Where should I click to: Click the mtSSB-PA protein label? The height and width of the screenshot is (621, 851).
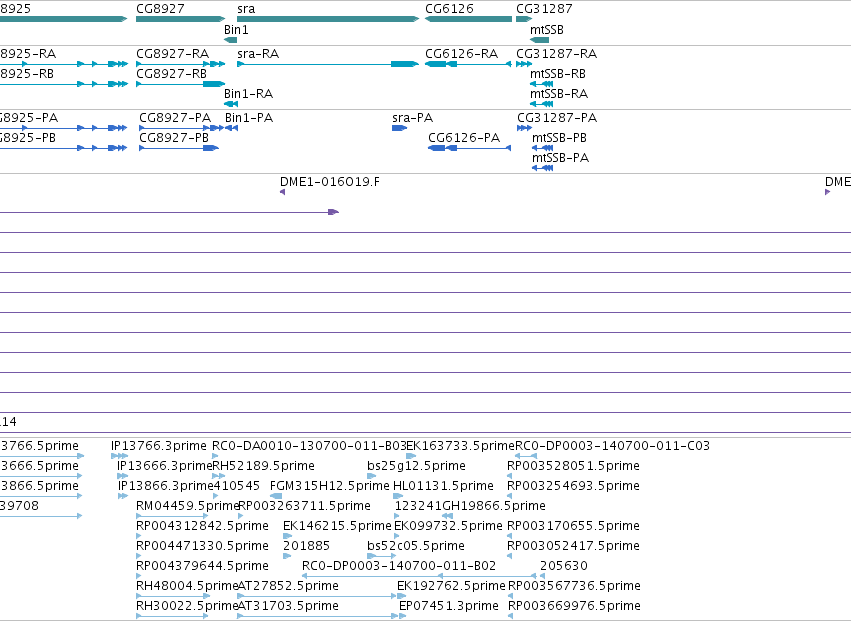coord(561,158)
